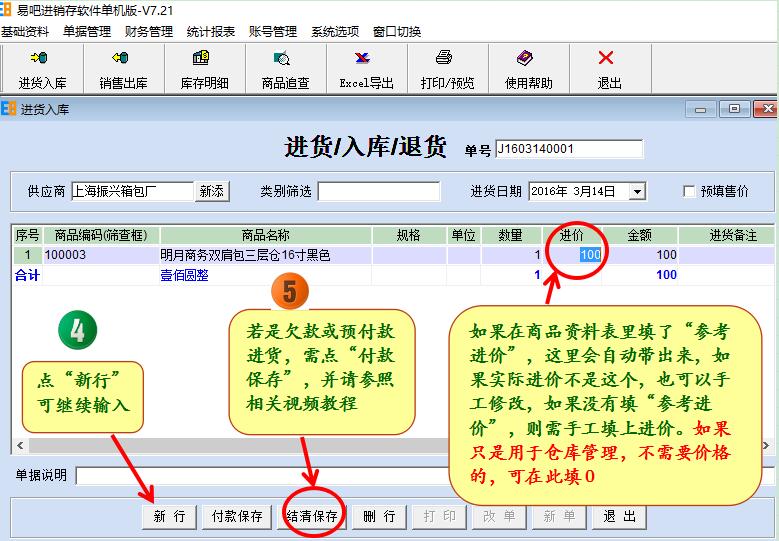Open the 库存明细 inventory details icon
Viewport: 779px width, 541px height.
pos(204,68)
